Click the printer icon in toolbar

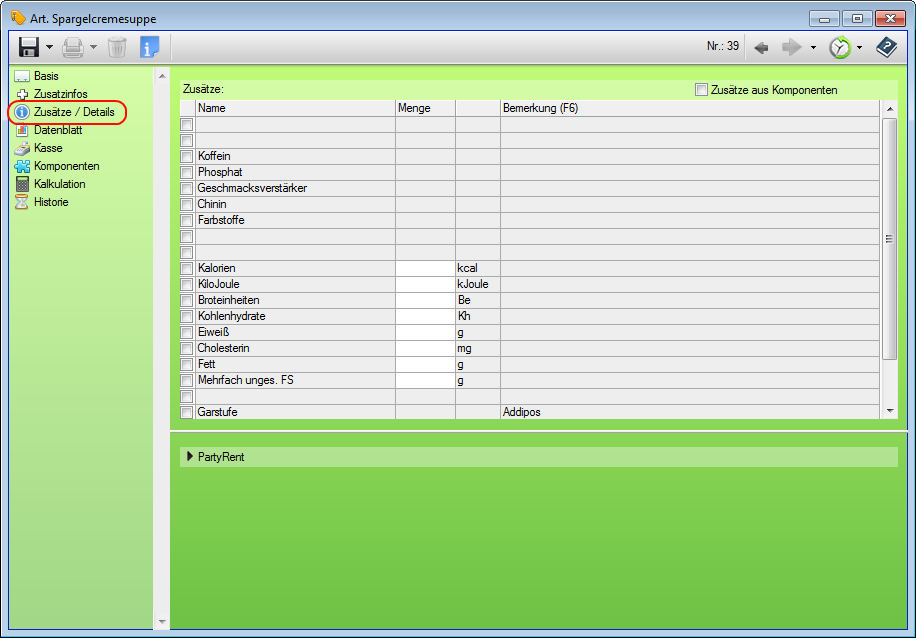click(x=73, y=47)
